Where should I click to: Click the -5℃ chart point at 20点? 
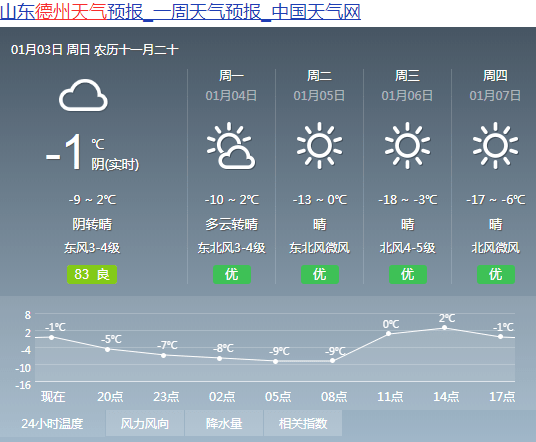coord(107,349)
